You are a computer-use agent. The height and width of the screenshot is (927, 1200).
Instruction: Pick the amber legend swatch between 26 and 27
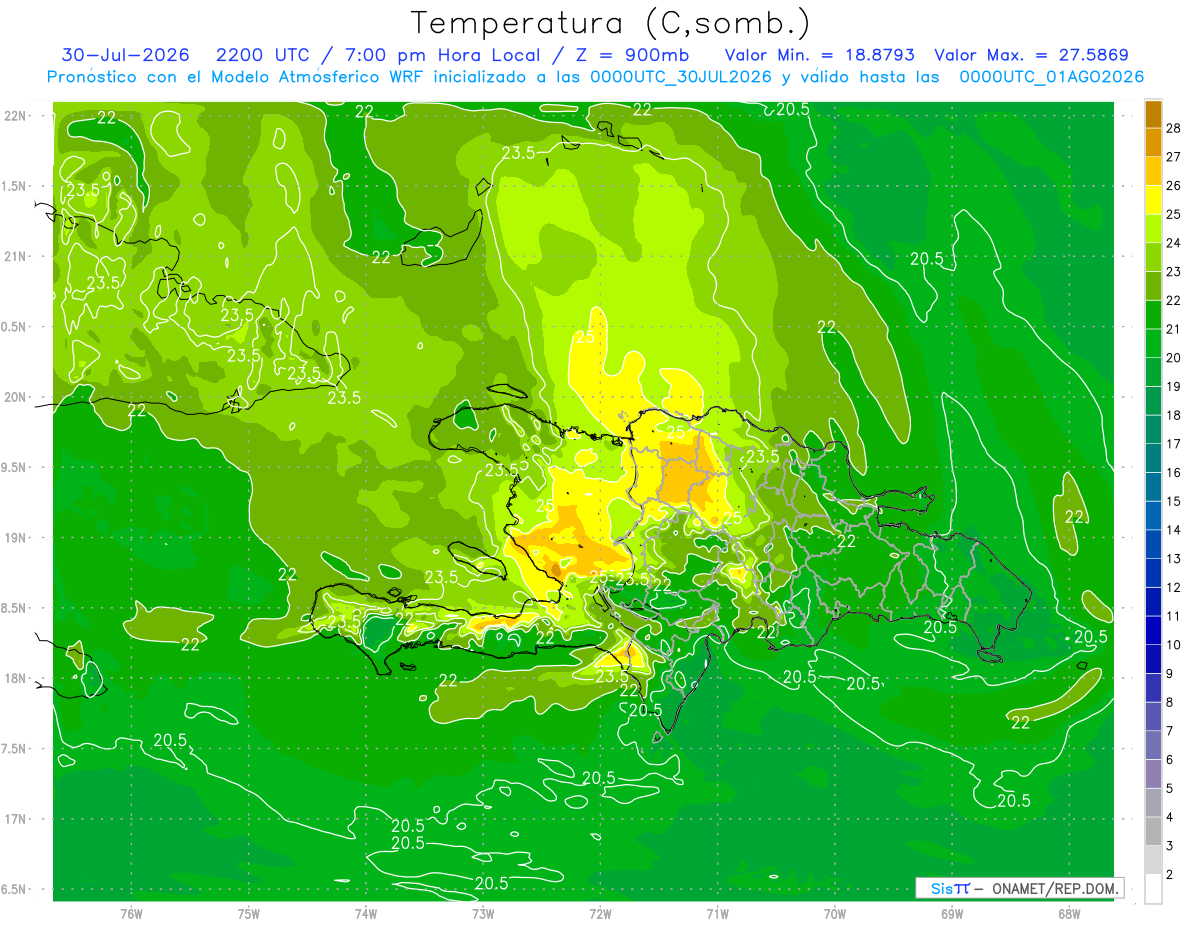[1153, 172]
